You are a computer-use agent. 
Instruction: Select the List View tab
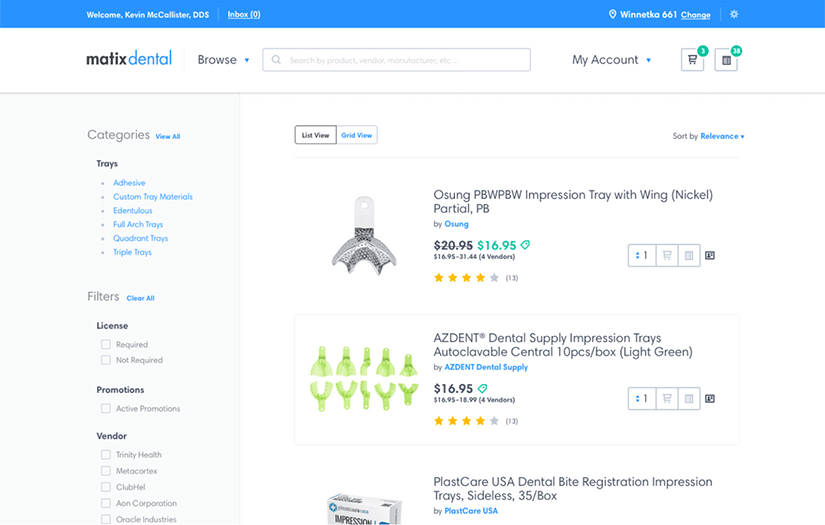(x=315, y=135)
